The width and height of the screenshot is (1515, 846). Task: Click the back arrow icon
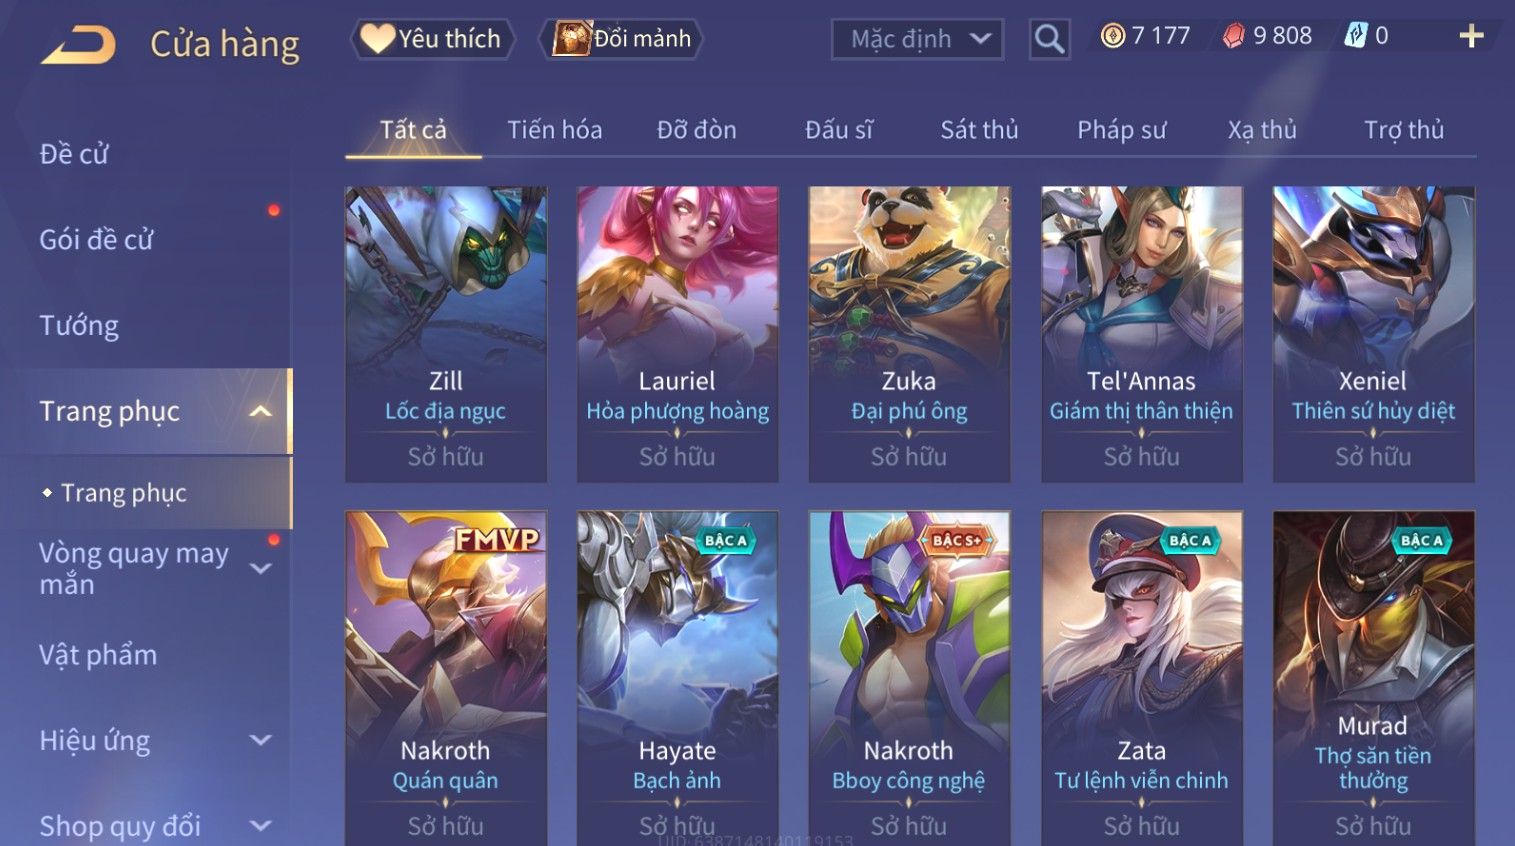pos(78,45)
